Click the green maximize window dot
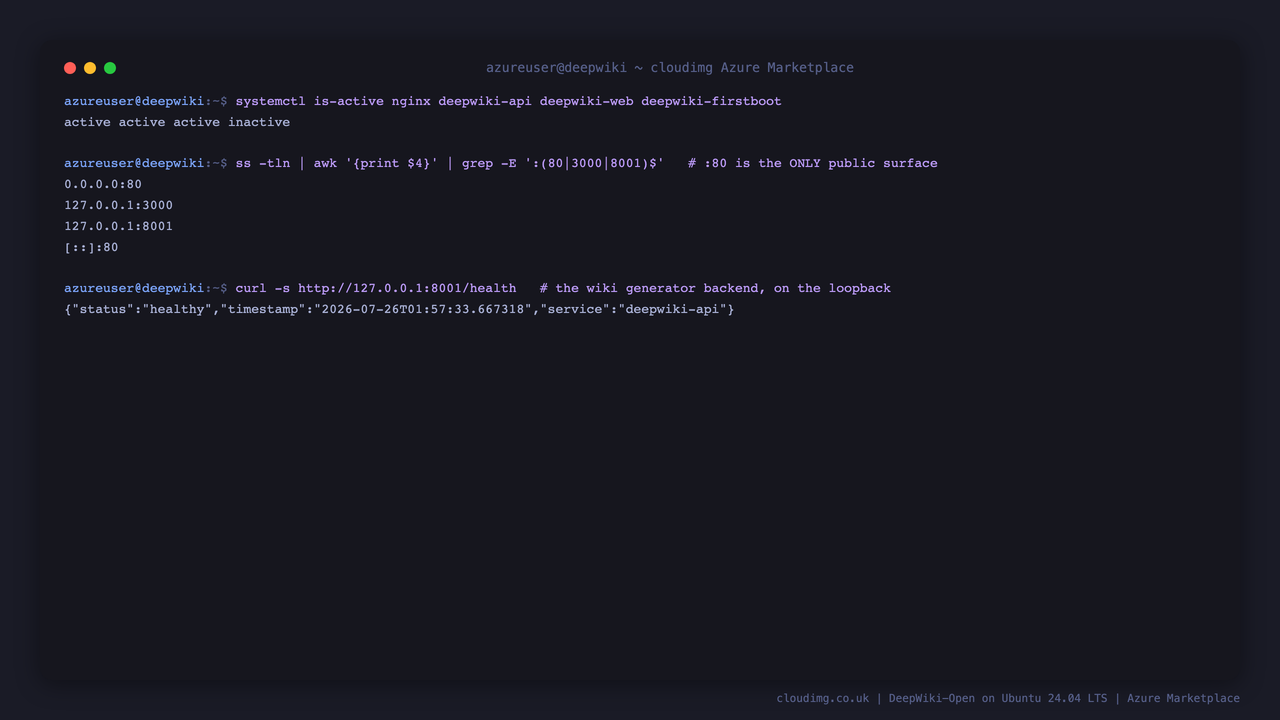This screenshot has width=1280, height=720. [x=110, y=68]
